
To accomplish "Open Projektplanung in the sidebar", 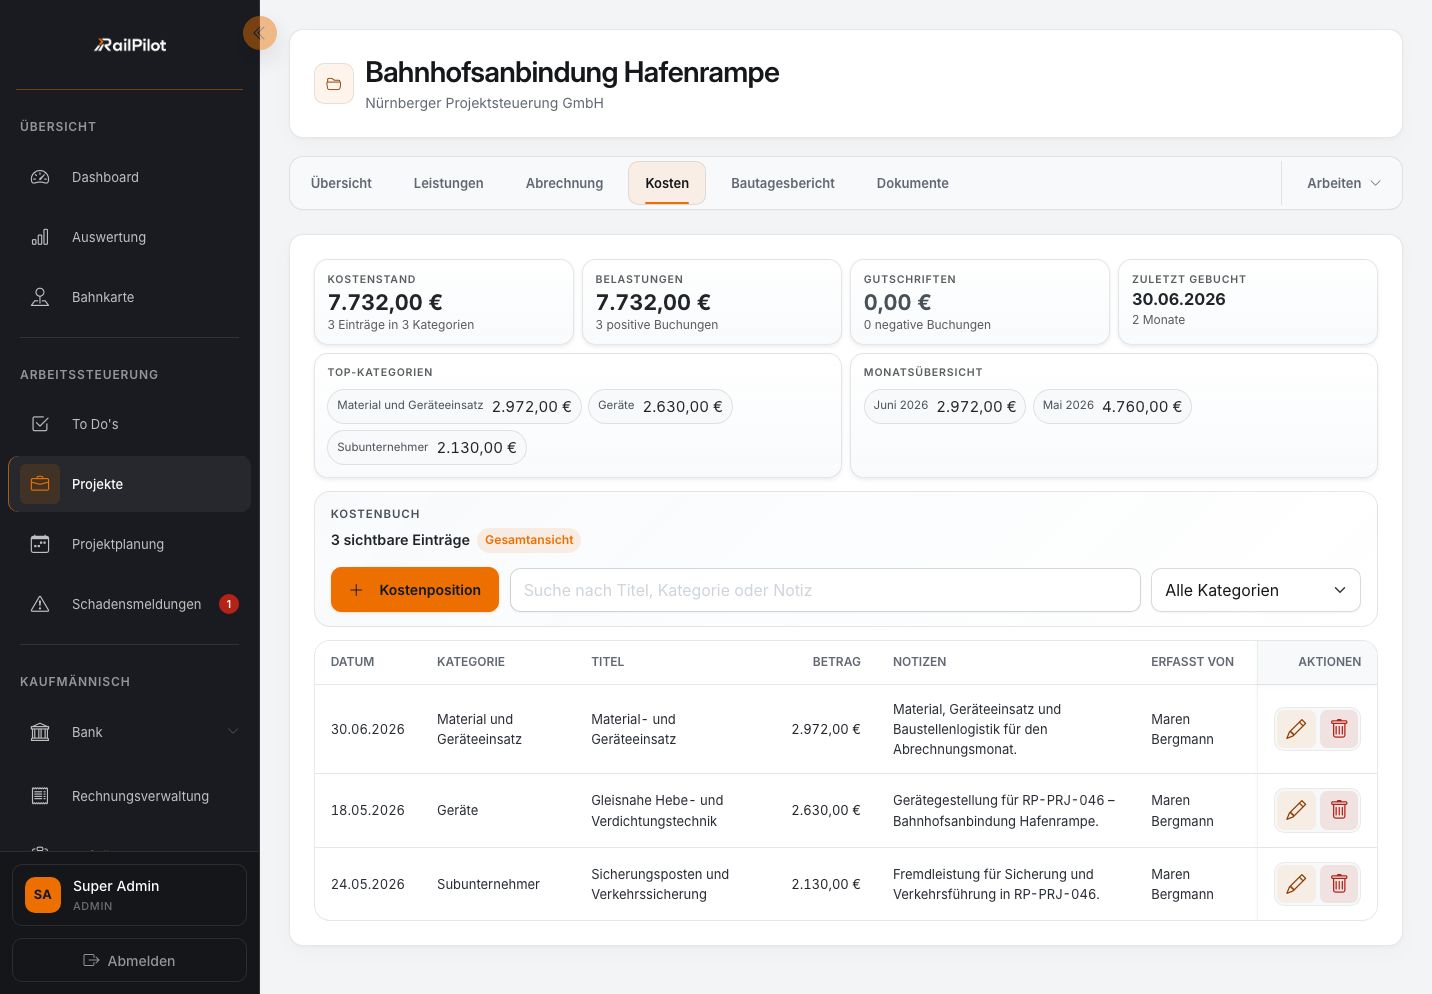I will [x=129, y=544].
